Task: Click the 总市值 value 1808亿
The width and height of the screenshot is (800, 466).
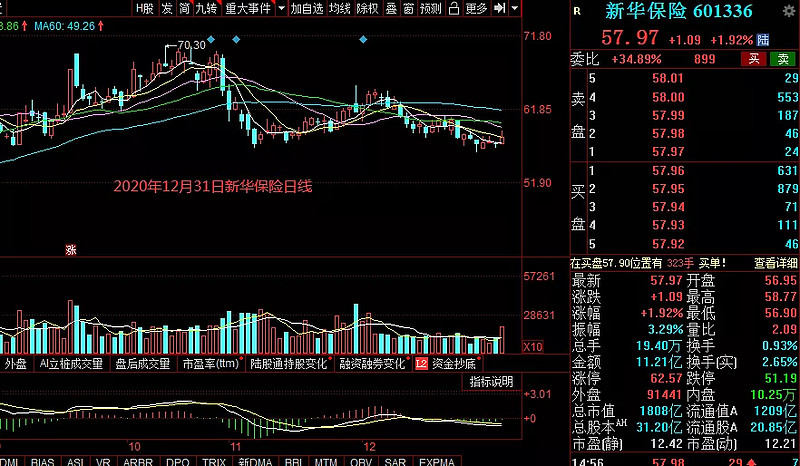Action: coord(661,411)
